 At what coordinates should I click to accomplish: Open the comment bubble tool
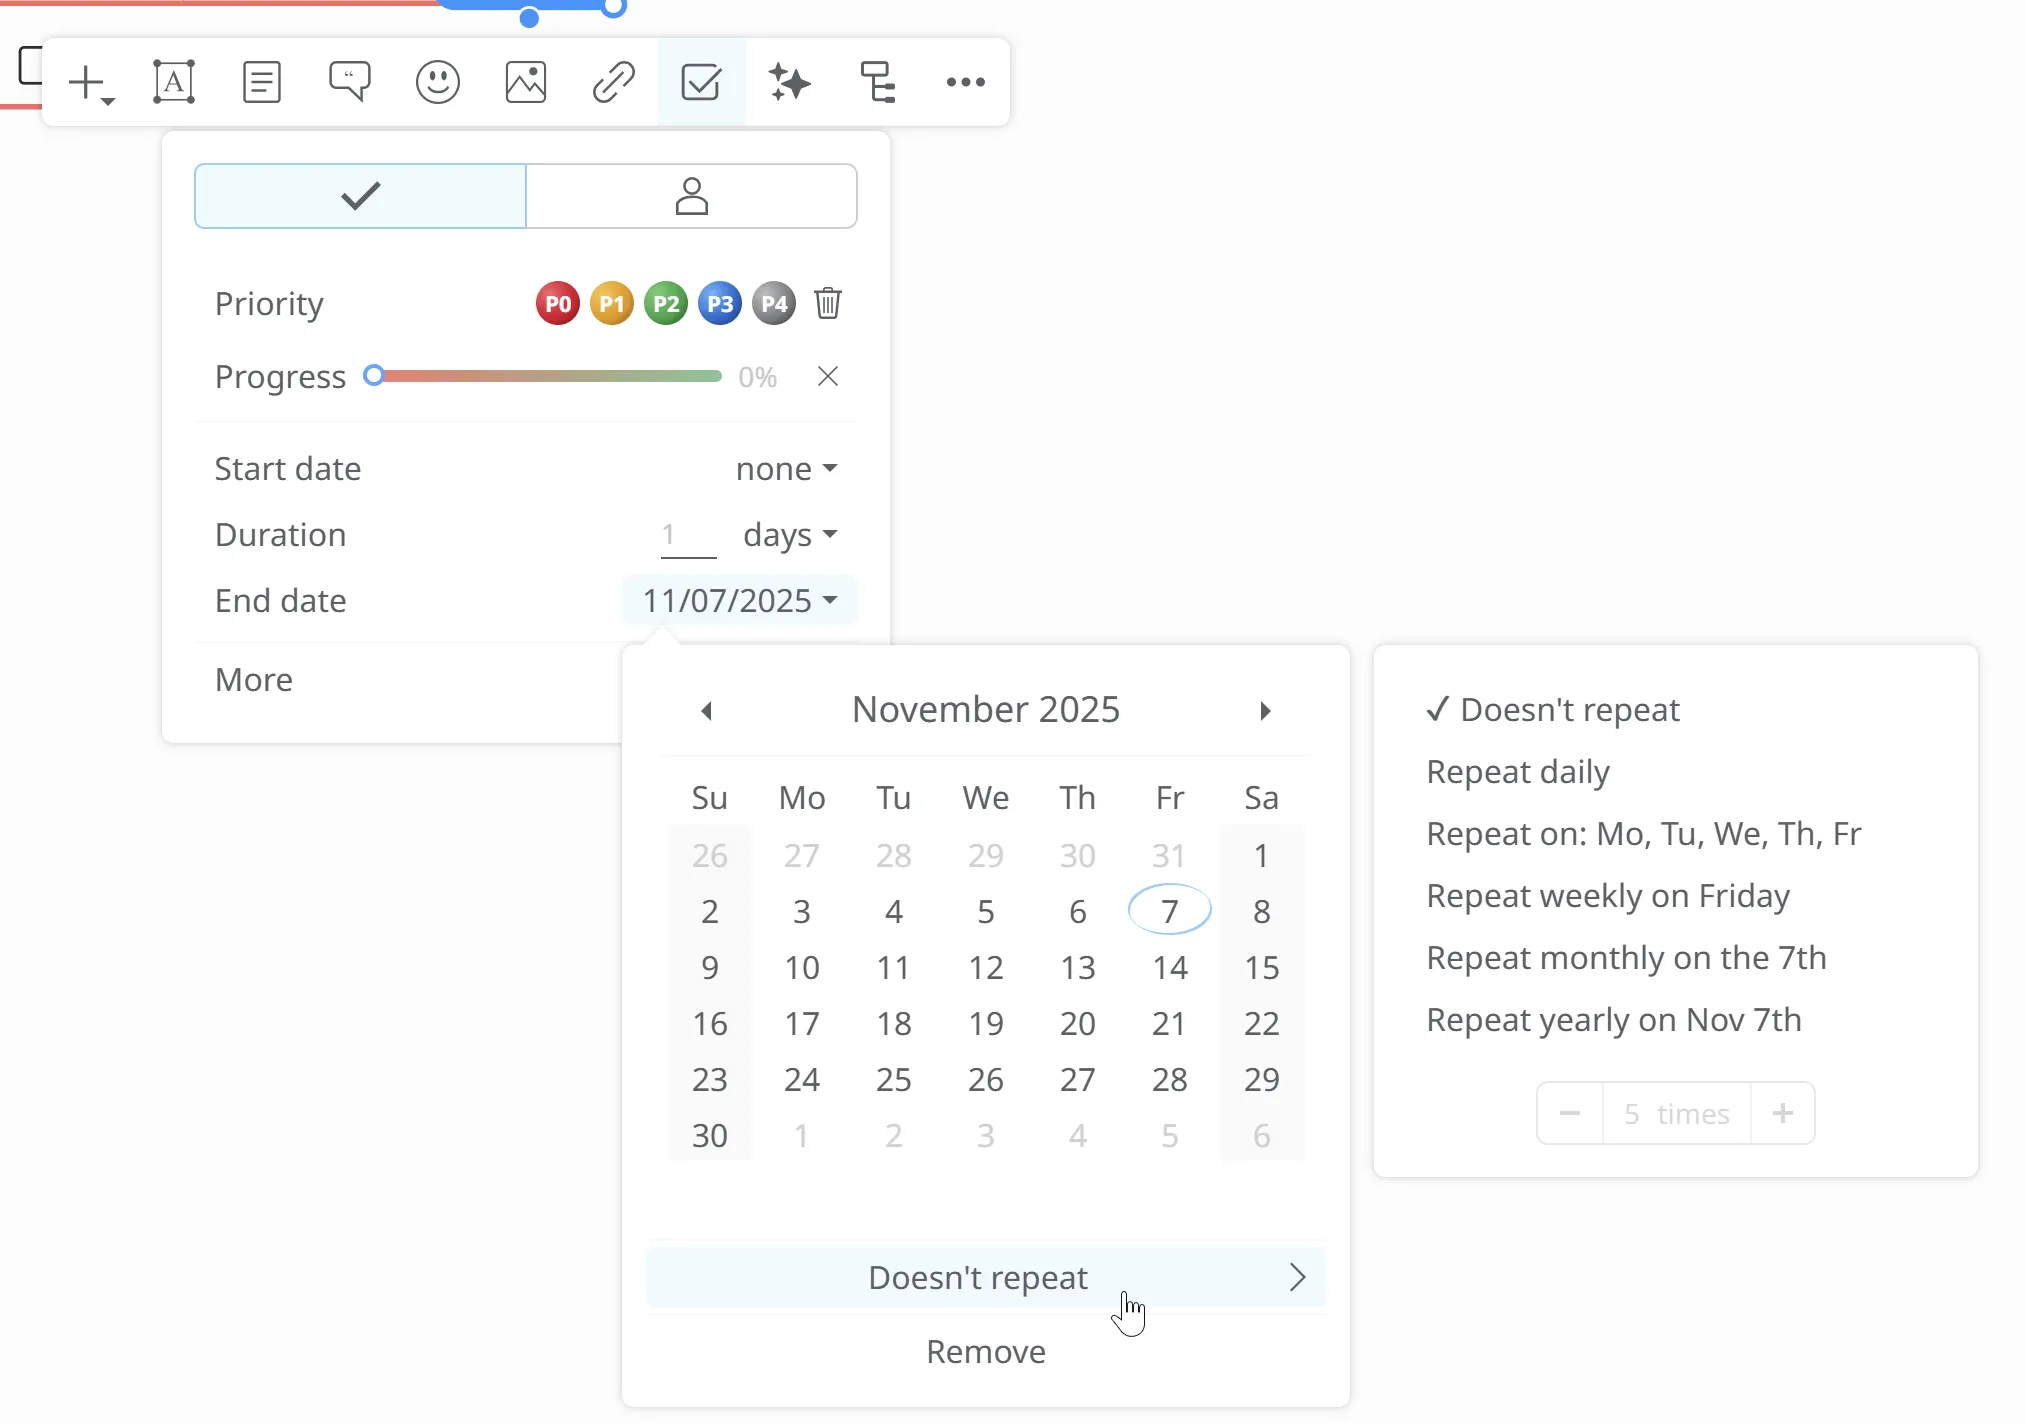pyautogui.click(x=349, y=83)
